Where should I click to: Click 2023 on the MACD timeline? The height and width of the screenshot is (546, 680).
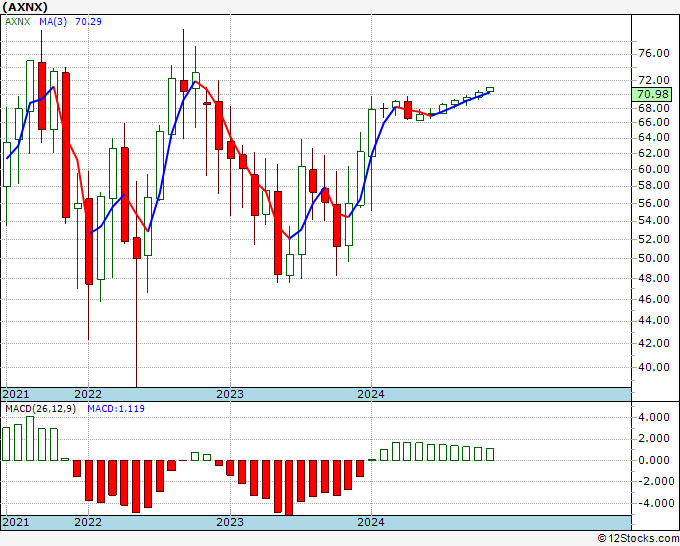click(230, 522)
